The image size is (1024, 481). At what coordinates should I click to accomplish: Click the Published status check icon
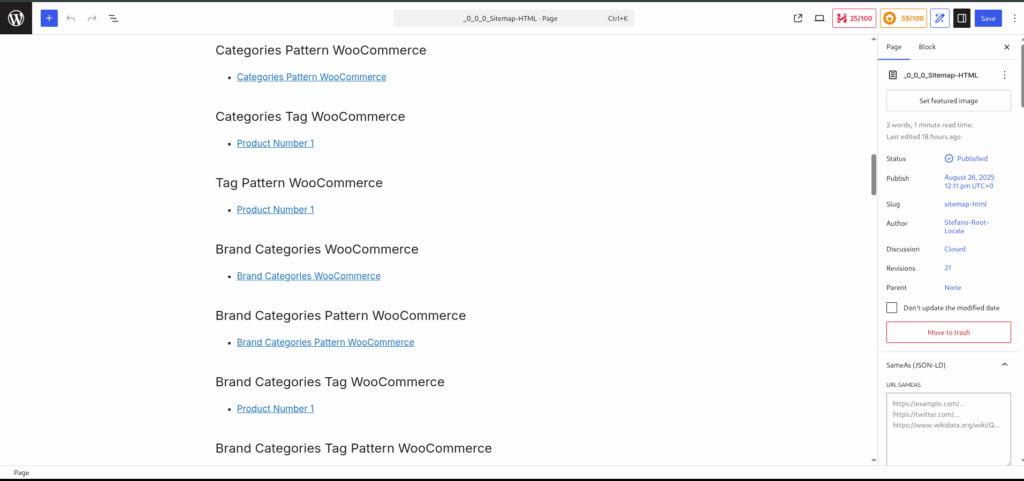coord(949,159)
